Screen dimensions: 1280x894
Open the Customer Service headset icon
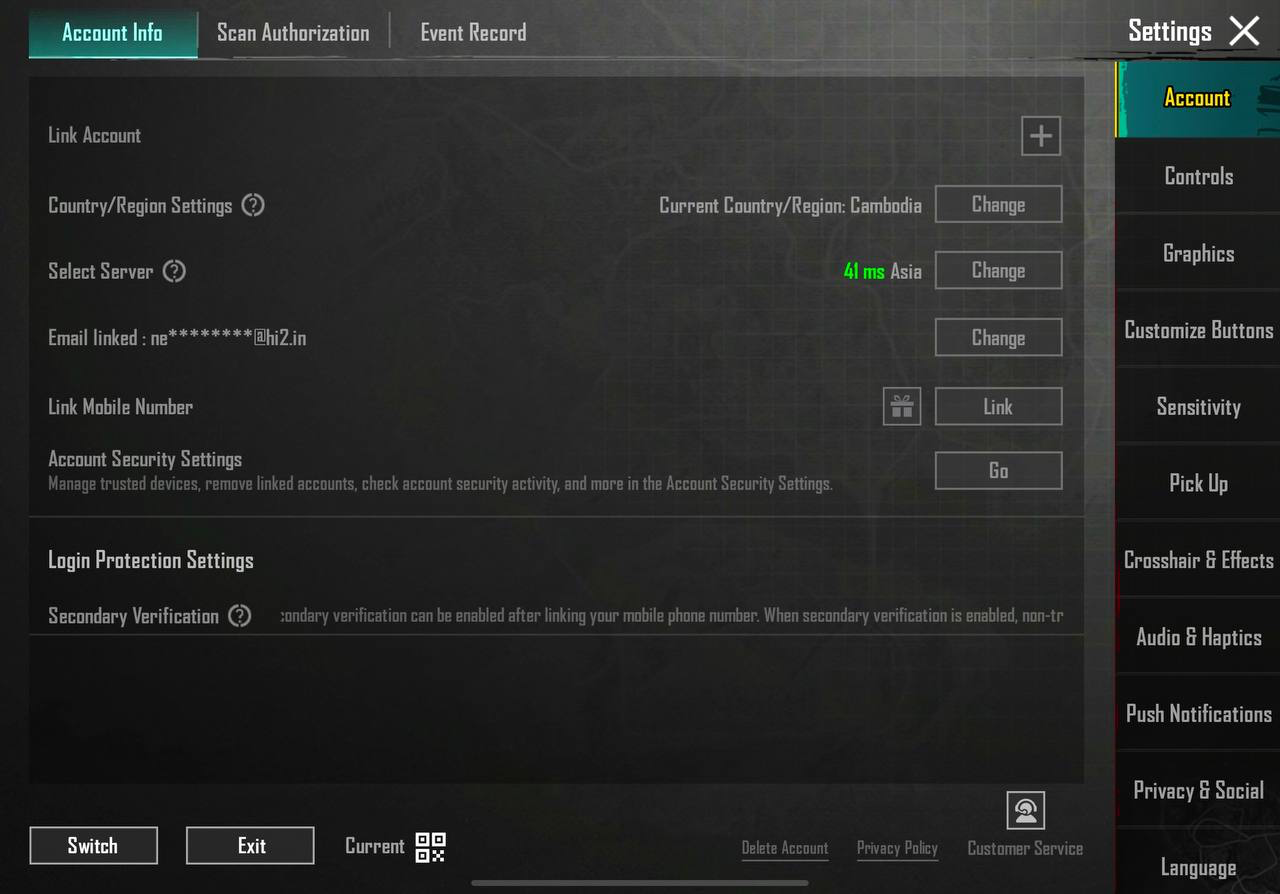click(x=1025, y=811)
